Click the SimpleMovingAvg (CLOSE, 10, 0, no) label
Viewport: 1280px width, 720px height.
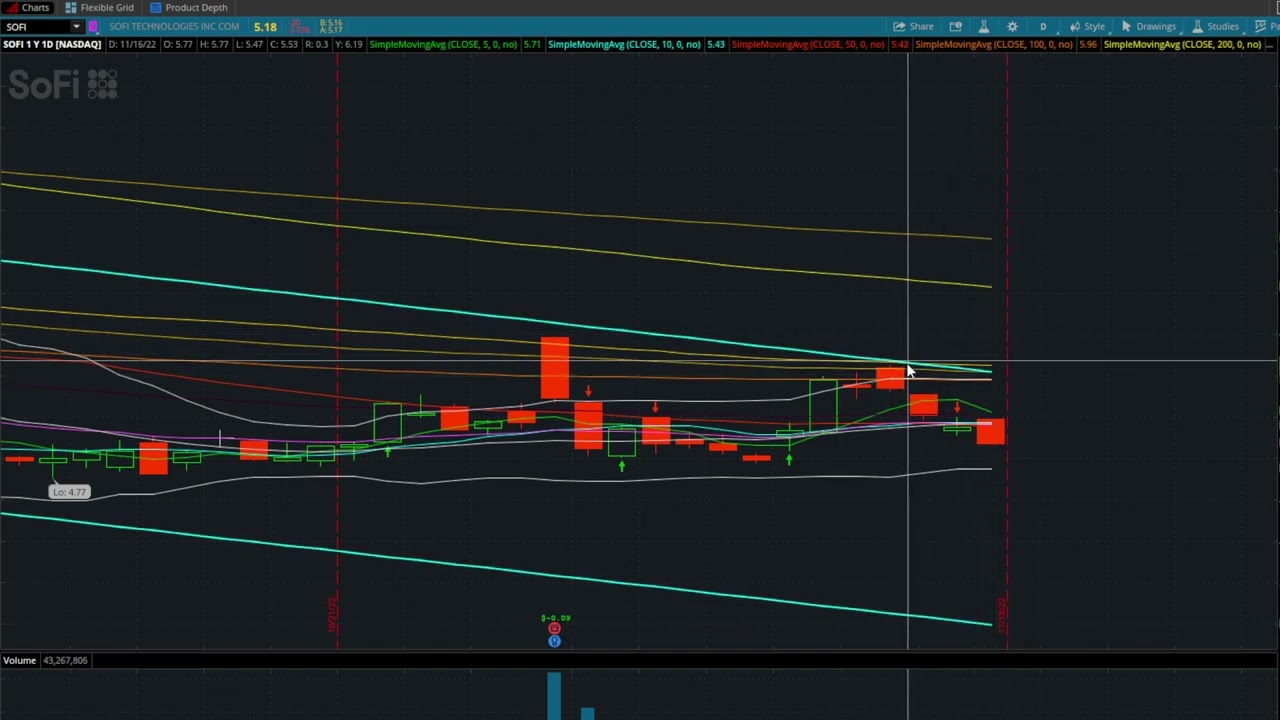[x=624, y=45]
